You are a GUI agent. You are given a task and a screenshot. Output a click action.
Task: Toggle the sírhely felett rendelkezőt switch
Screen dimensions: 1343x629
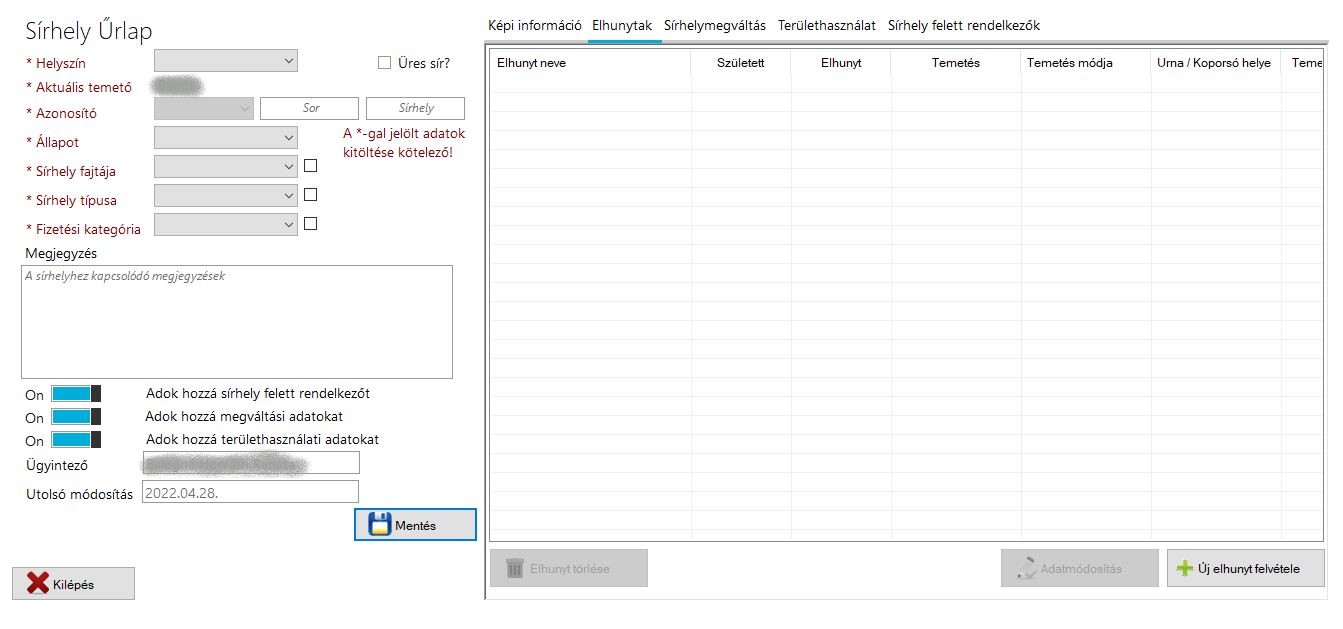pyautogui.click(x=76, y=394)
